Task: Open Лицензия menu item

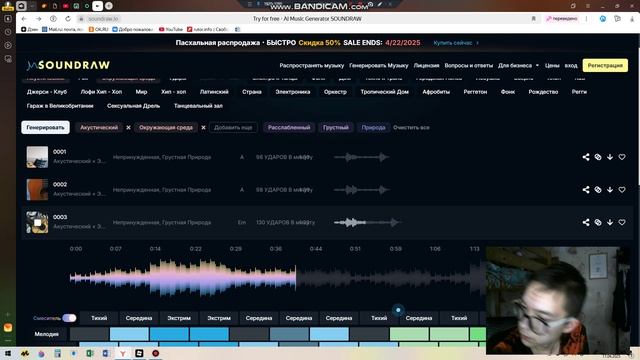Action: tap(426, 66)
